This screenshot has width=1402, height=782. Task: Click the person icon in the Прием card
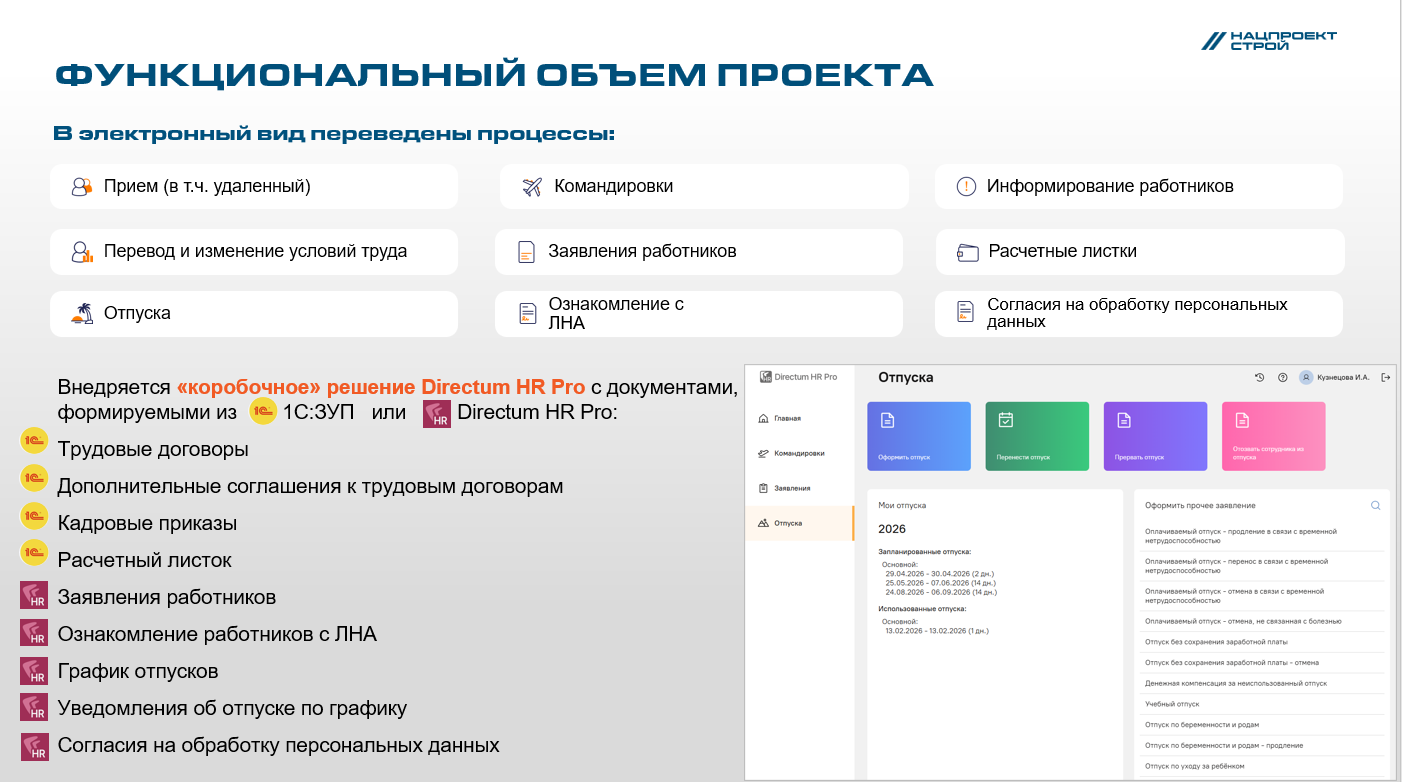tap(82, 187)
